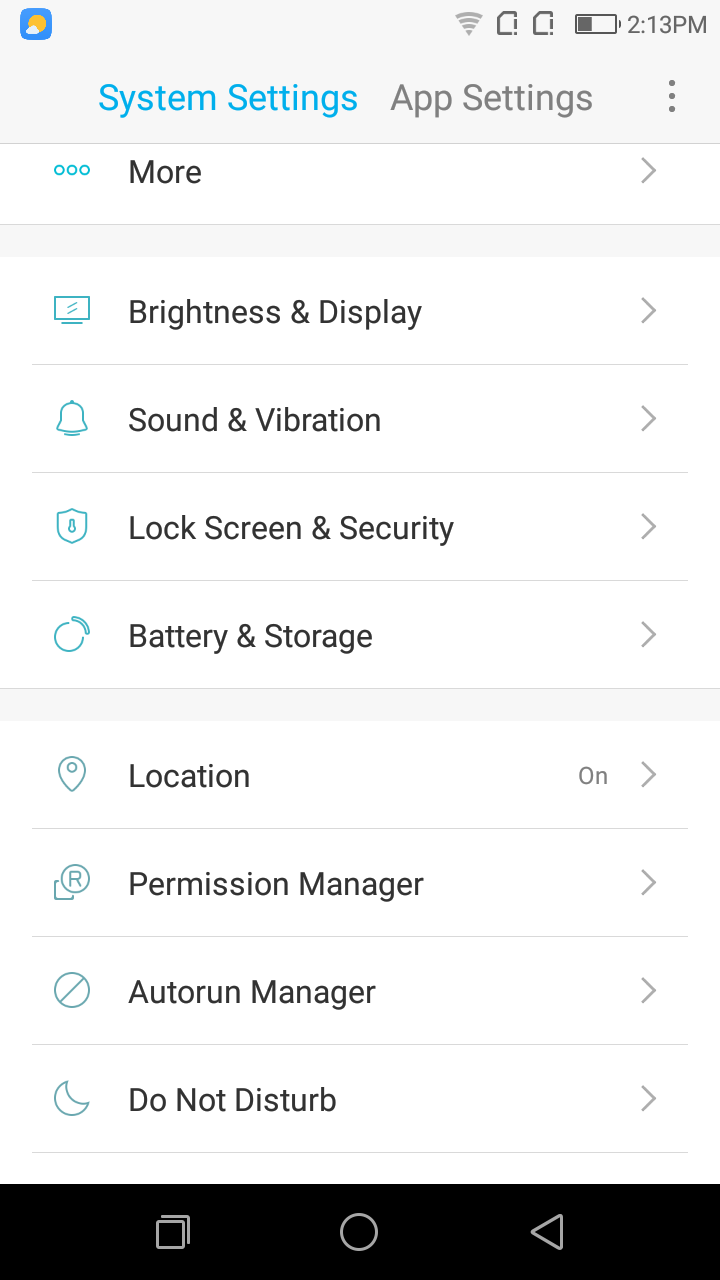Select the System Settings tab

click(x=228, y=98)
